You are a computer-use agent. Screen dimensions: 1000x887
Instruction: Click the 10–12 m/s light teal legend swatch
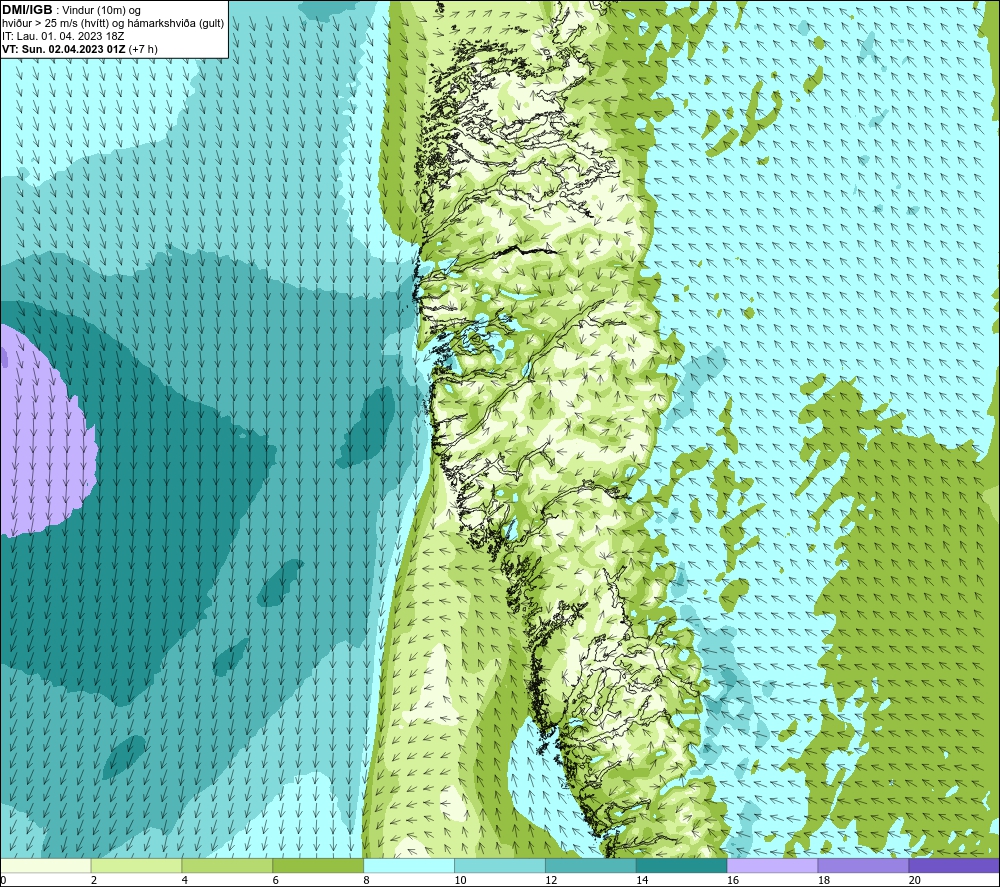click(x=500, y=866)
